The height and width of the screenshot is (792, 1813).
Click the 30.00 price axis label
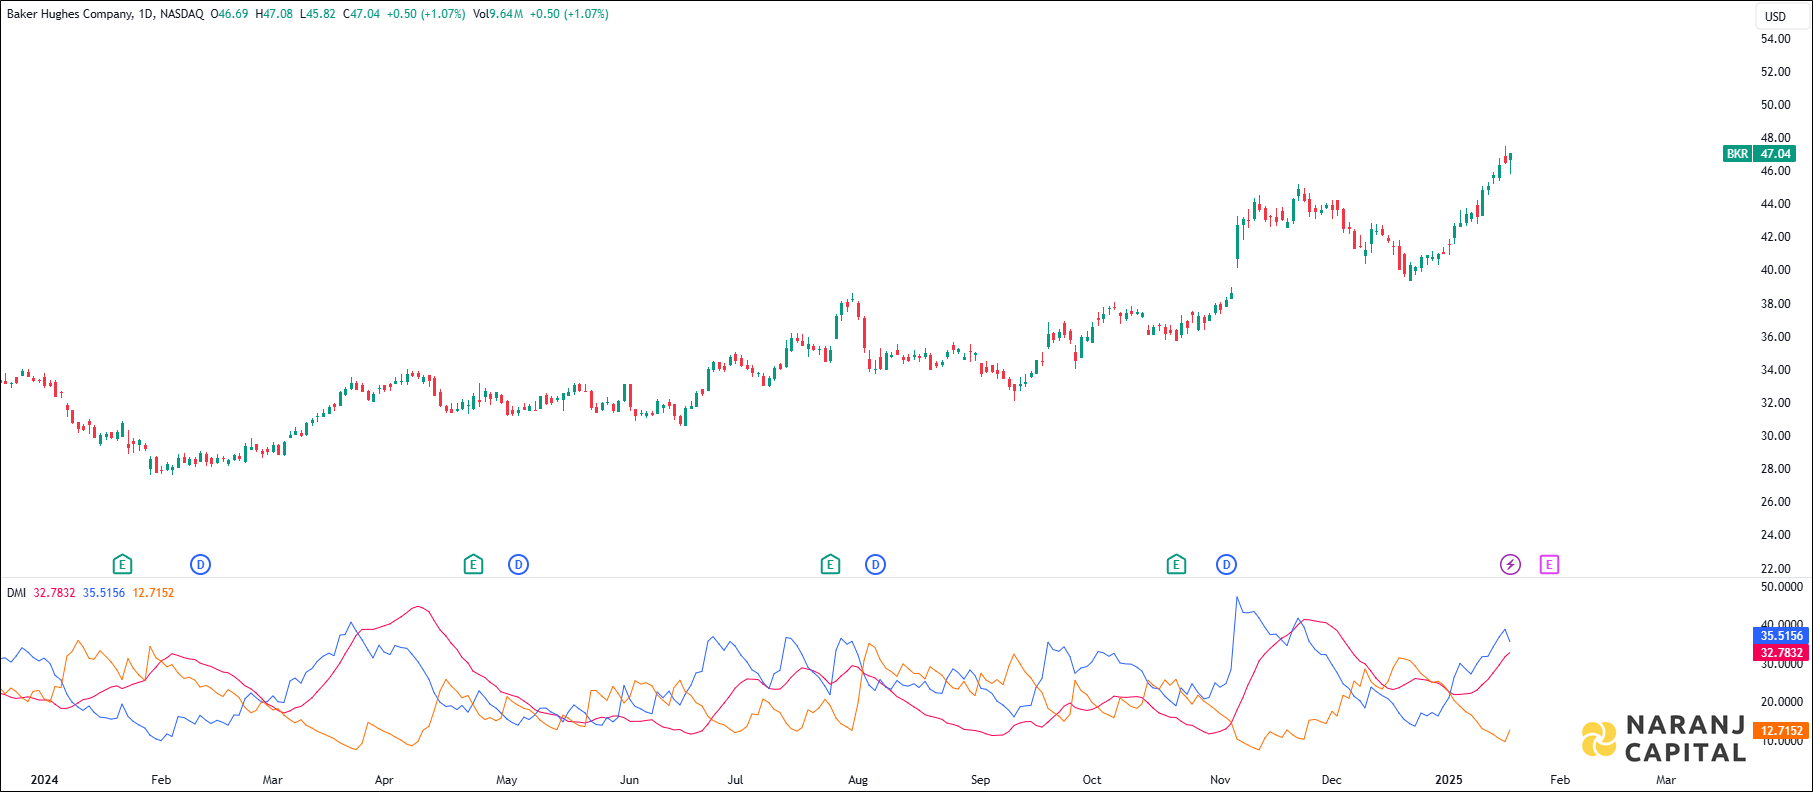click(1776, 436)
